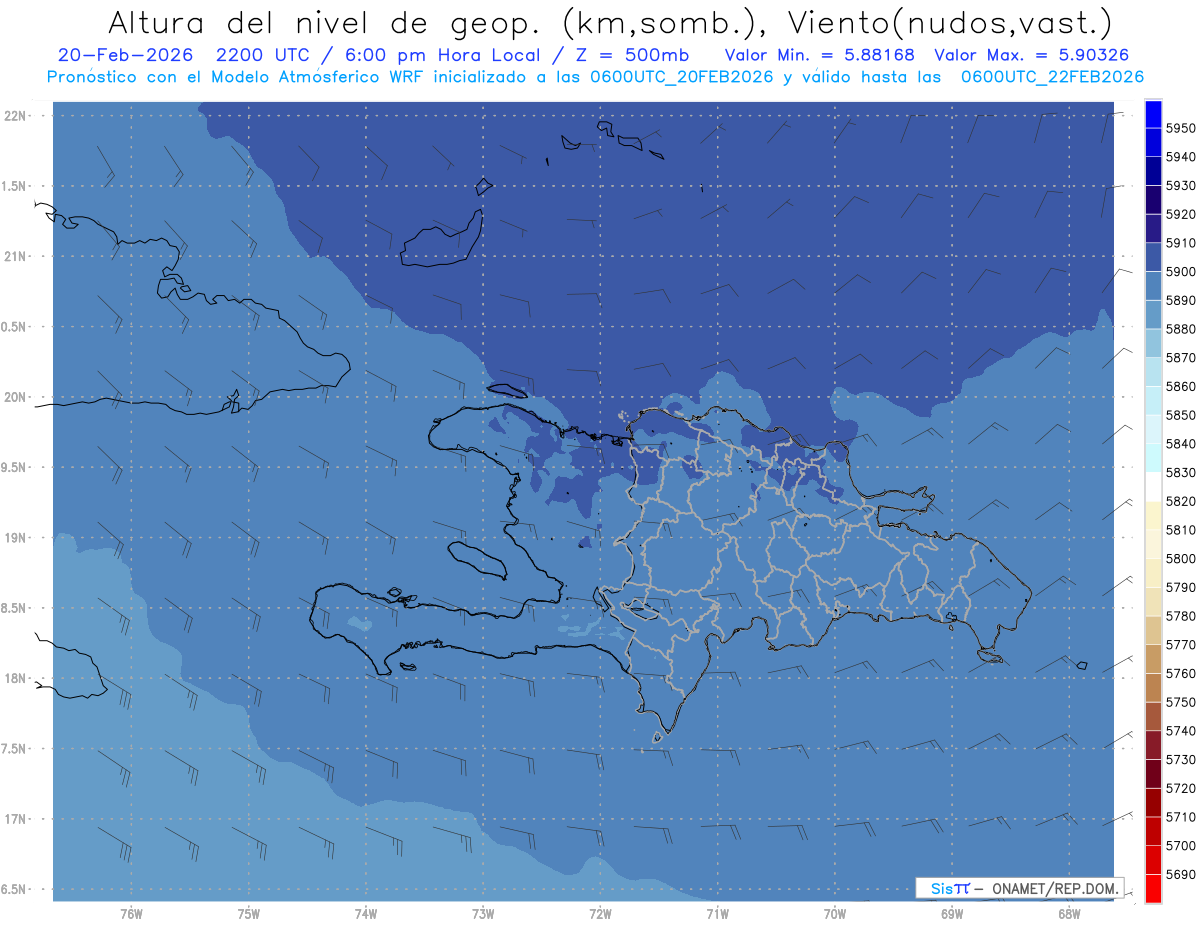Image resolution: width=1200 pixels, height=927 pixels.
Task: Click the '5910' colorbar label
Action: [1180, 243]
